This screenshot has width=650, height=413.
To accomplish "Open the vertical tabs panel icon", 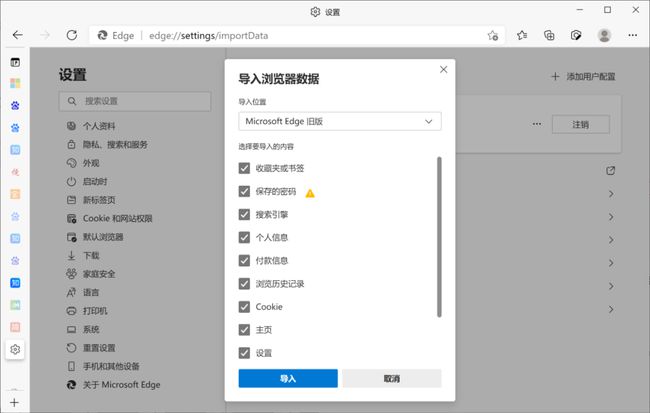I will tap(15, 63).
